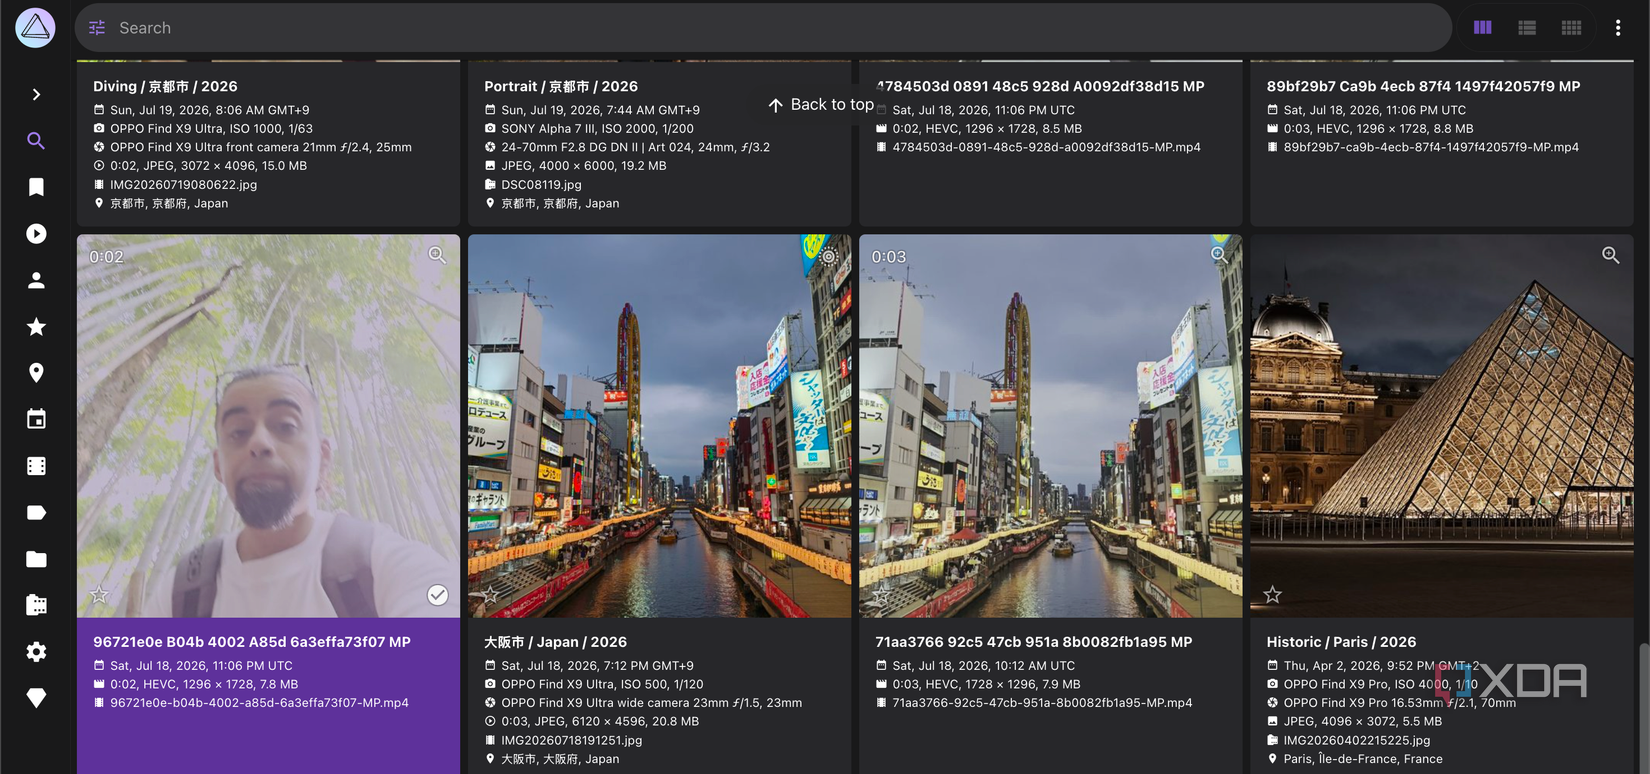
Task: Click the 24-70mm F2.8 DG DN II lens info
Action: [x=635, y=147]
